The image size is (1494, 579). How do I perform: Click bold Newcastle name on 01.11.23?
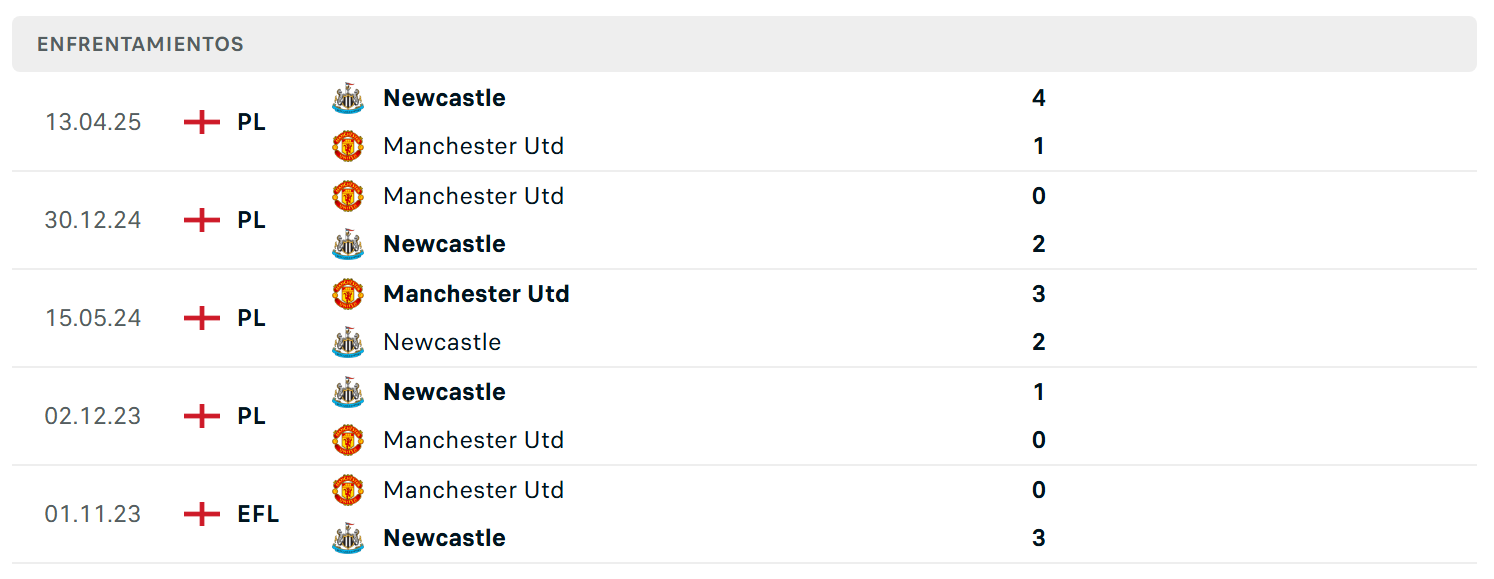coord(444,538)
